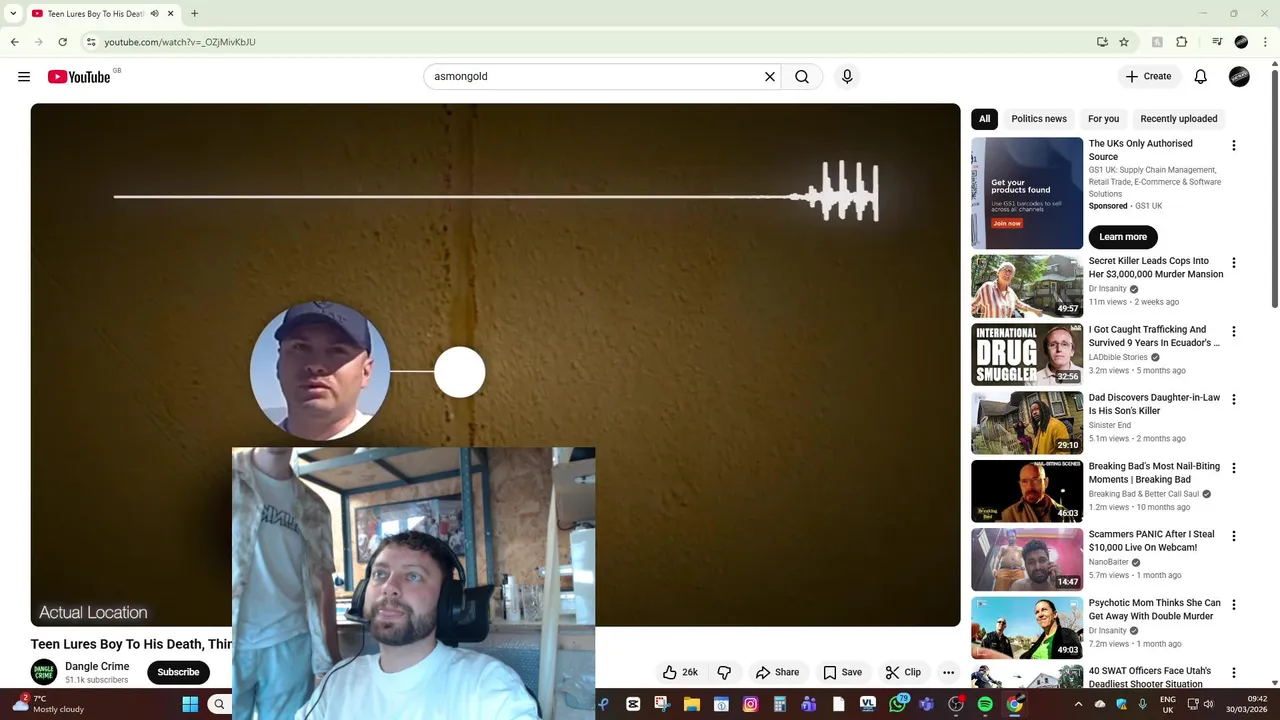Open Calculator from the taskbar
1280x720 pixels.
click(779, 705)
